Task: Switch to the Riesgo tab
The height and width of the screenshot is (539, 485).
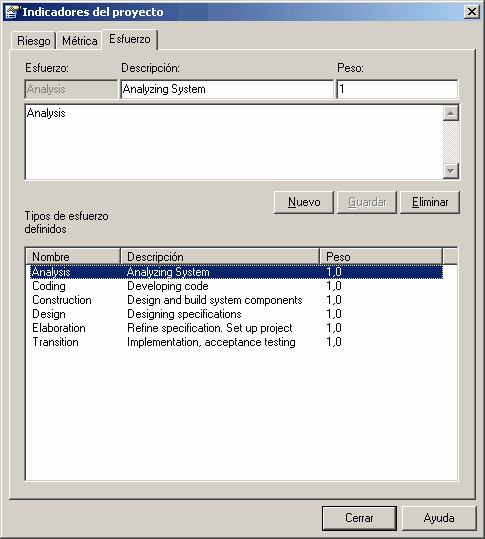Action: tap(34, 41)
